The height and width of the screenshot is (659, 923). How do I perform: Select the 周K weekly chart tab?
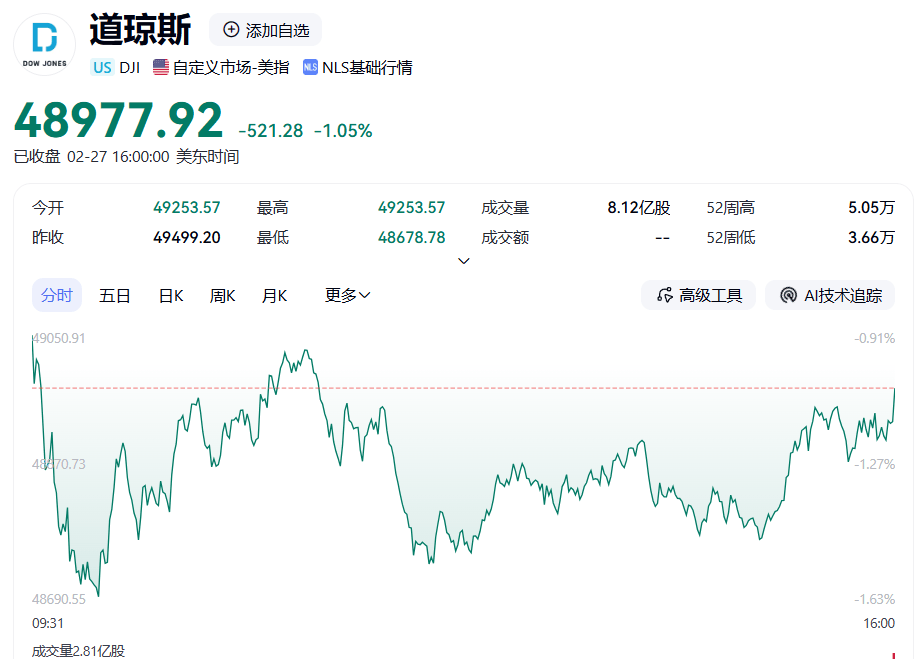click(222, 295)
